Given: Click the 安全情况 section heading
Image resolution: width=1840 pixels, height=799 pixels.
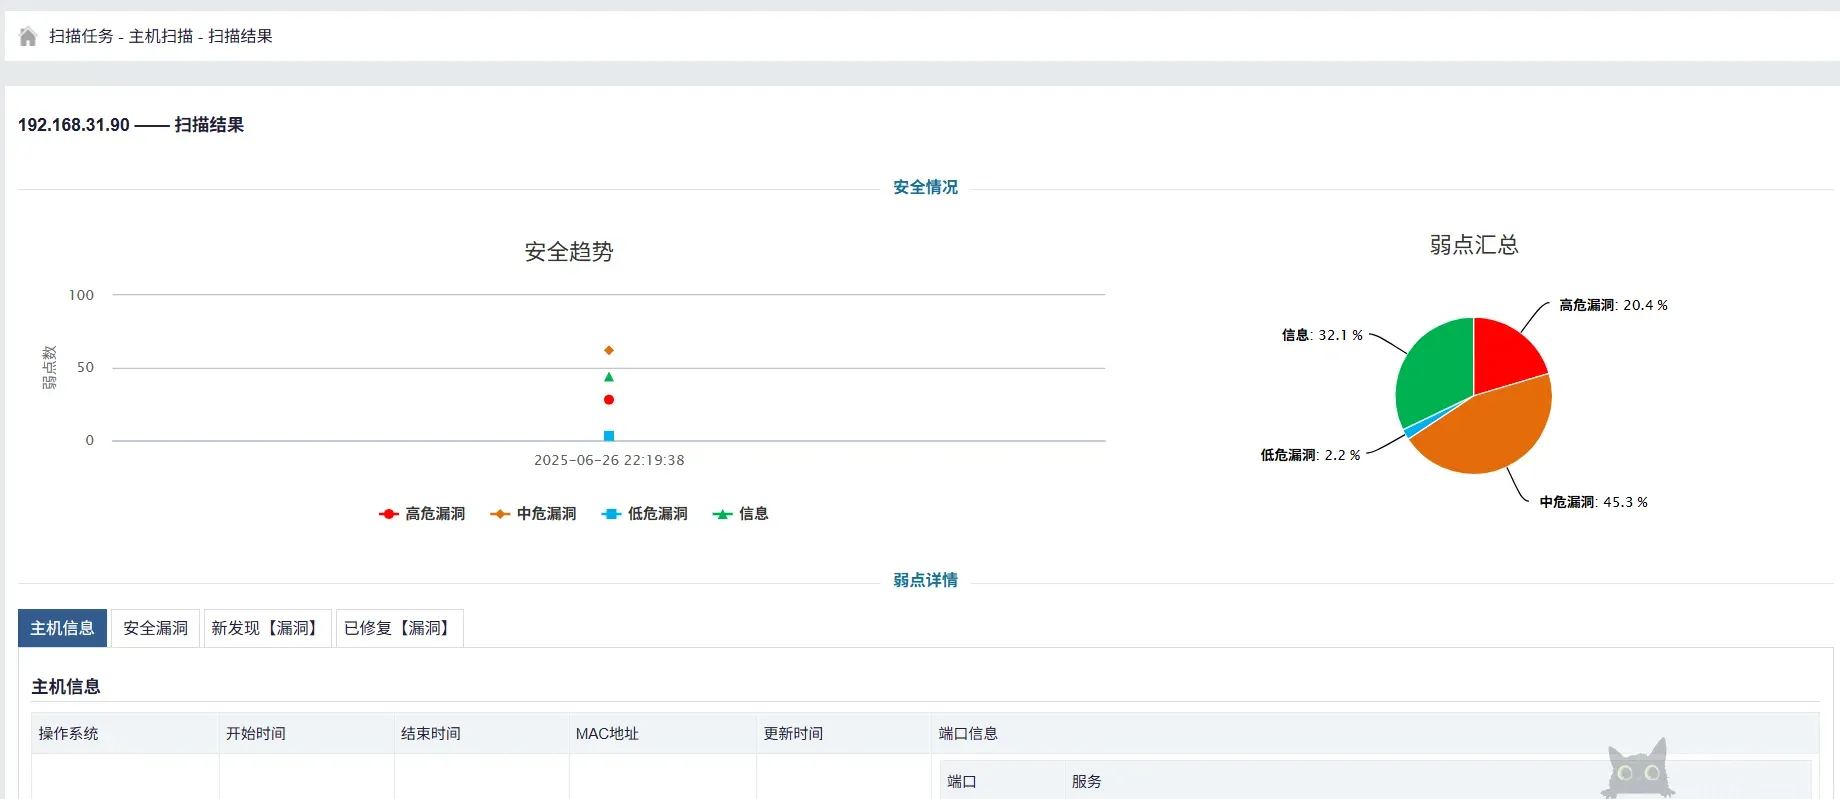Looking at the screenshot, I should tap(925, 187).
